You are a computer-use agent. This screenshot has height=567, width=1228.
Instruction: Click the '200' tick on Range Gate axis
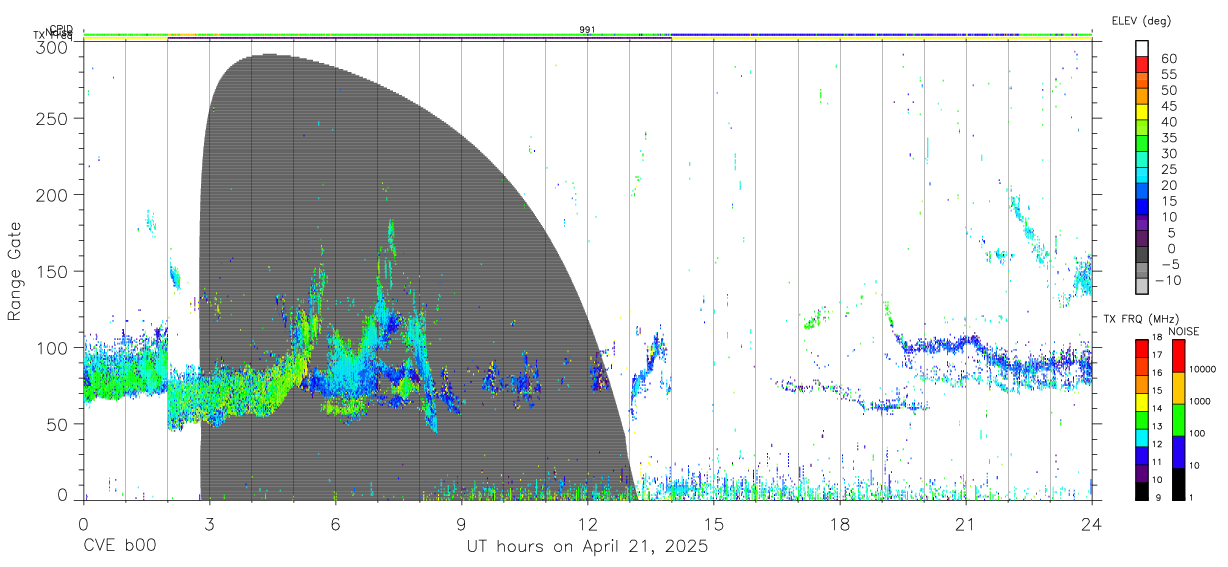pos(51,194)
